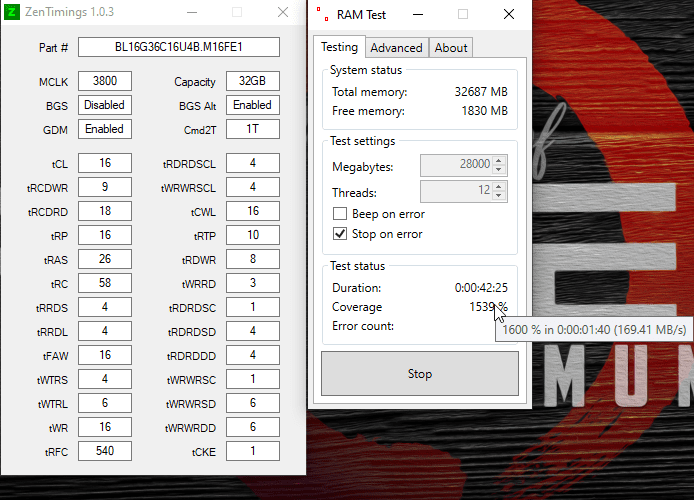Screen dimensions: 694x500
Task: Click the tCKE value box
Action: pyautogui.click(x=253, y=451)
